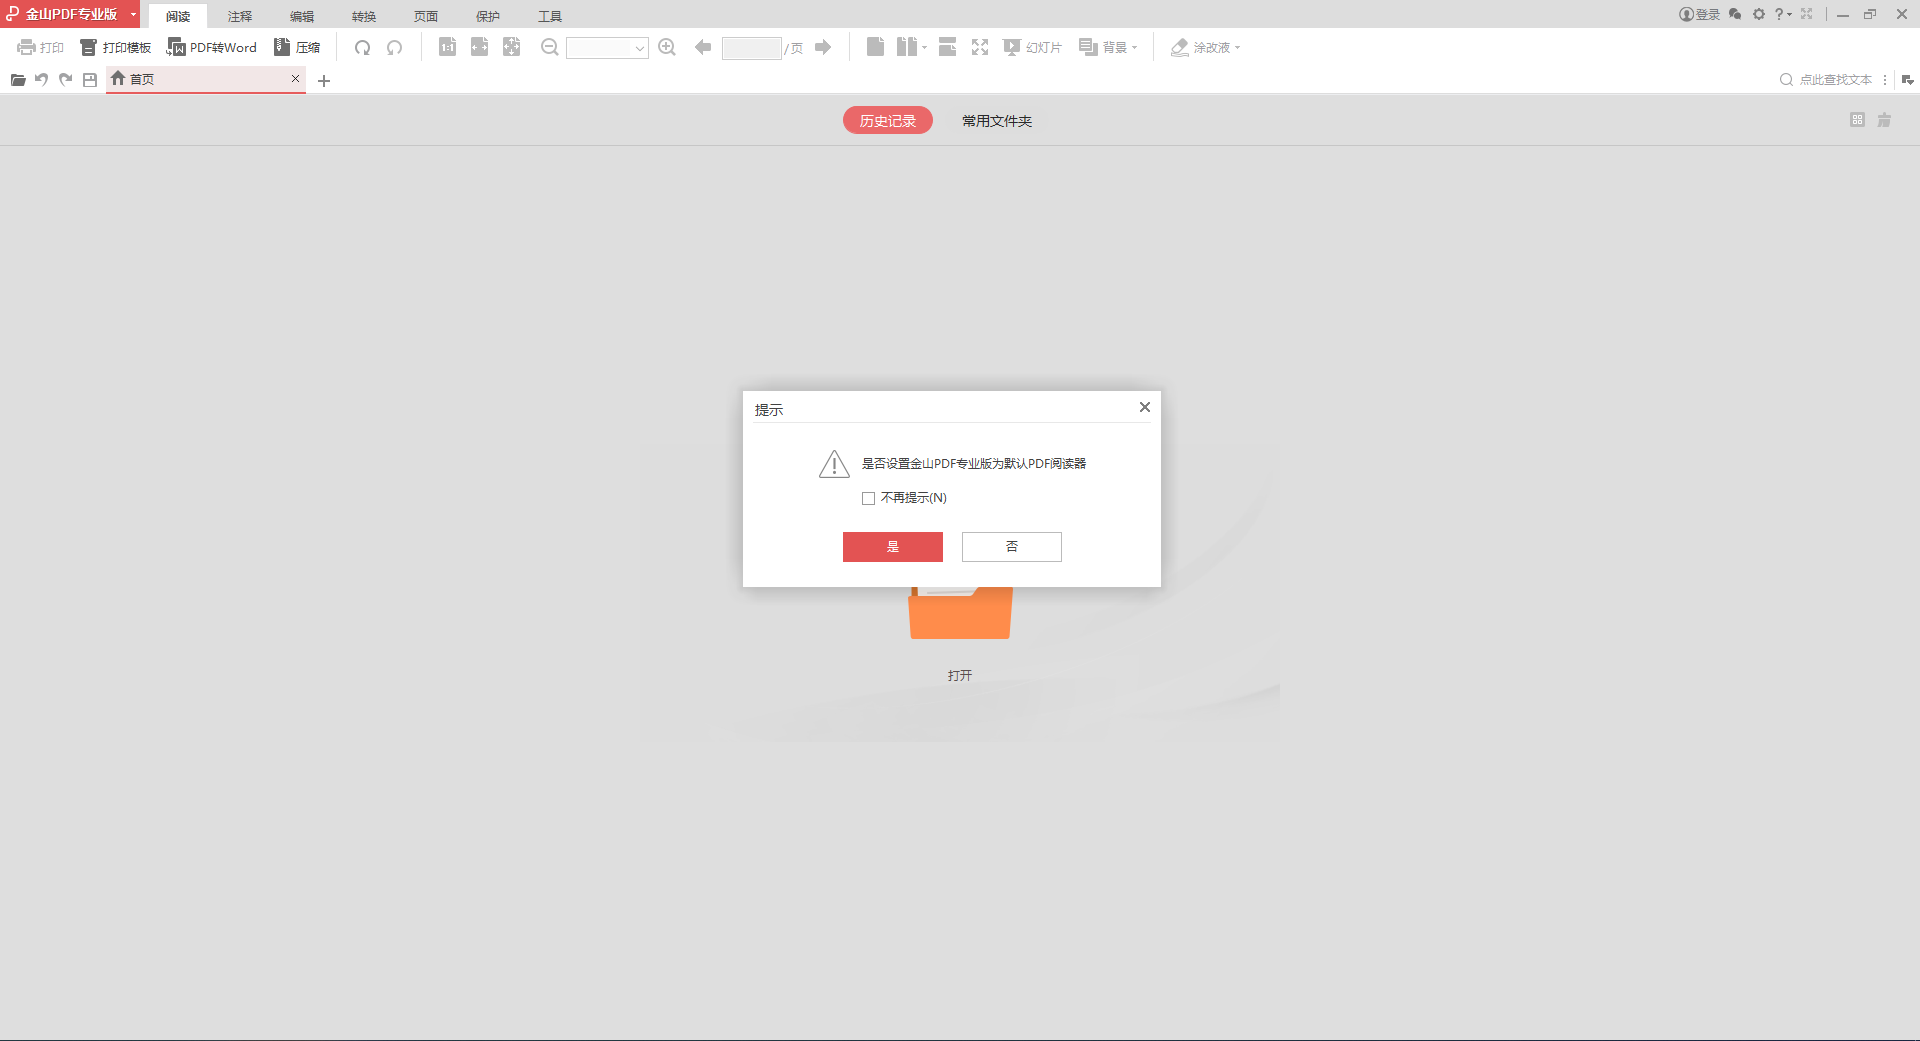Switch to the 编辑 ribbon tab
Screen dimensions: 1920x1041
point(302,16)
